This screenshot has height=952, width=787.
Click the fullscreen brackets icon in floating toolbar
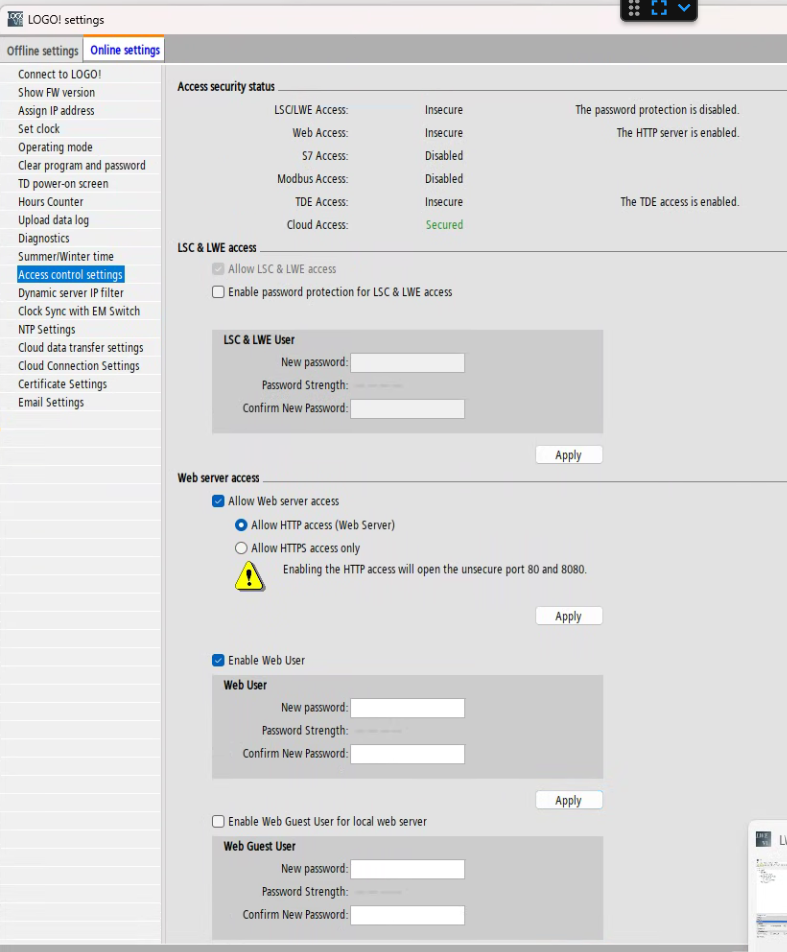pyautogui.click(x=659, y=8)
